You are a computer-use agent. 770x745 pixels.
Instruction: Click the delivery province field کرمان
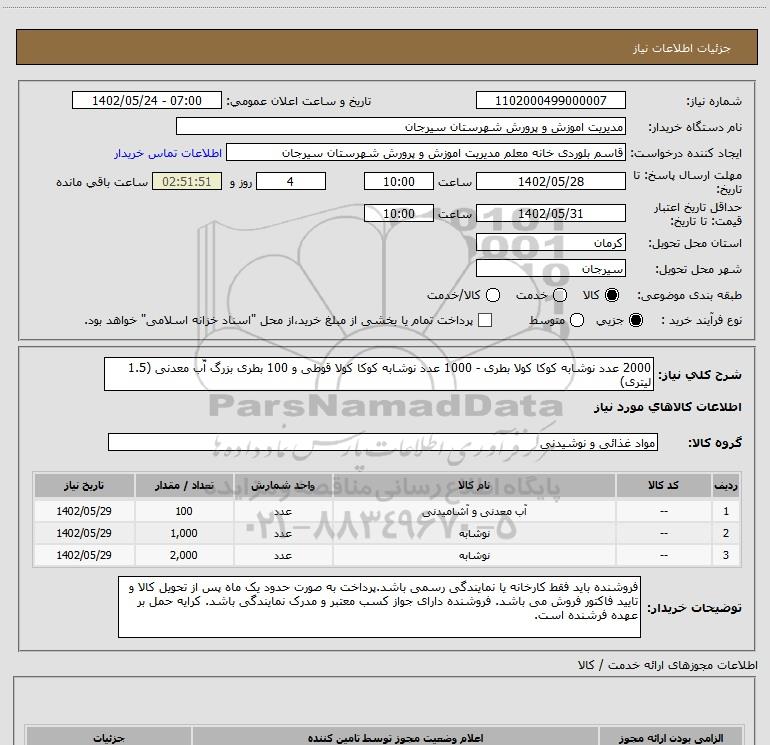[550, 242]
